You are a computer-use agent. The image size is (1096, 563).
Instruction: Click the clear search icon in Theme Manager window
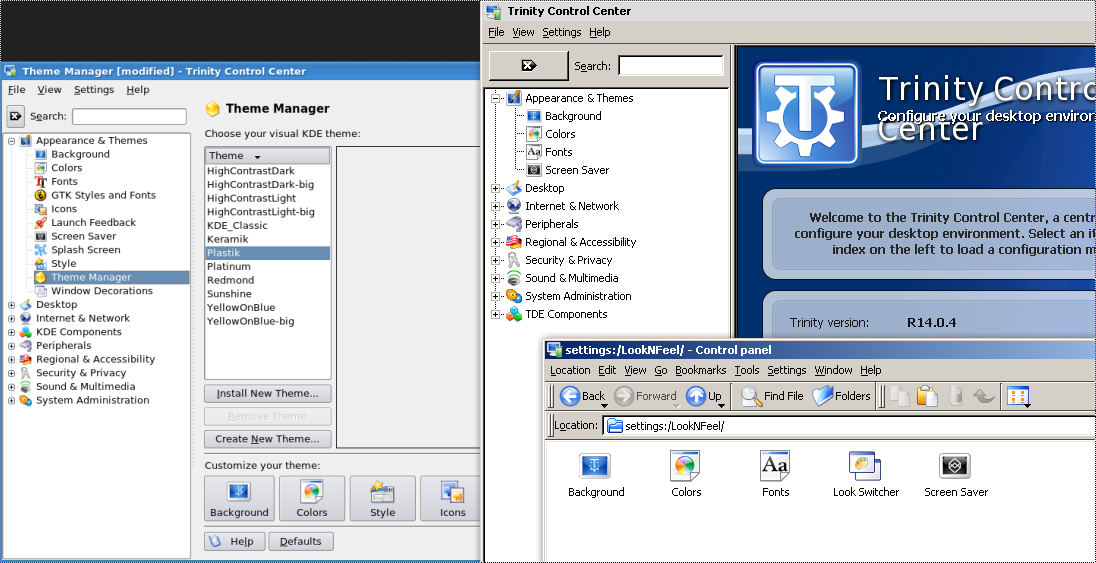click(x=15, y=116)
